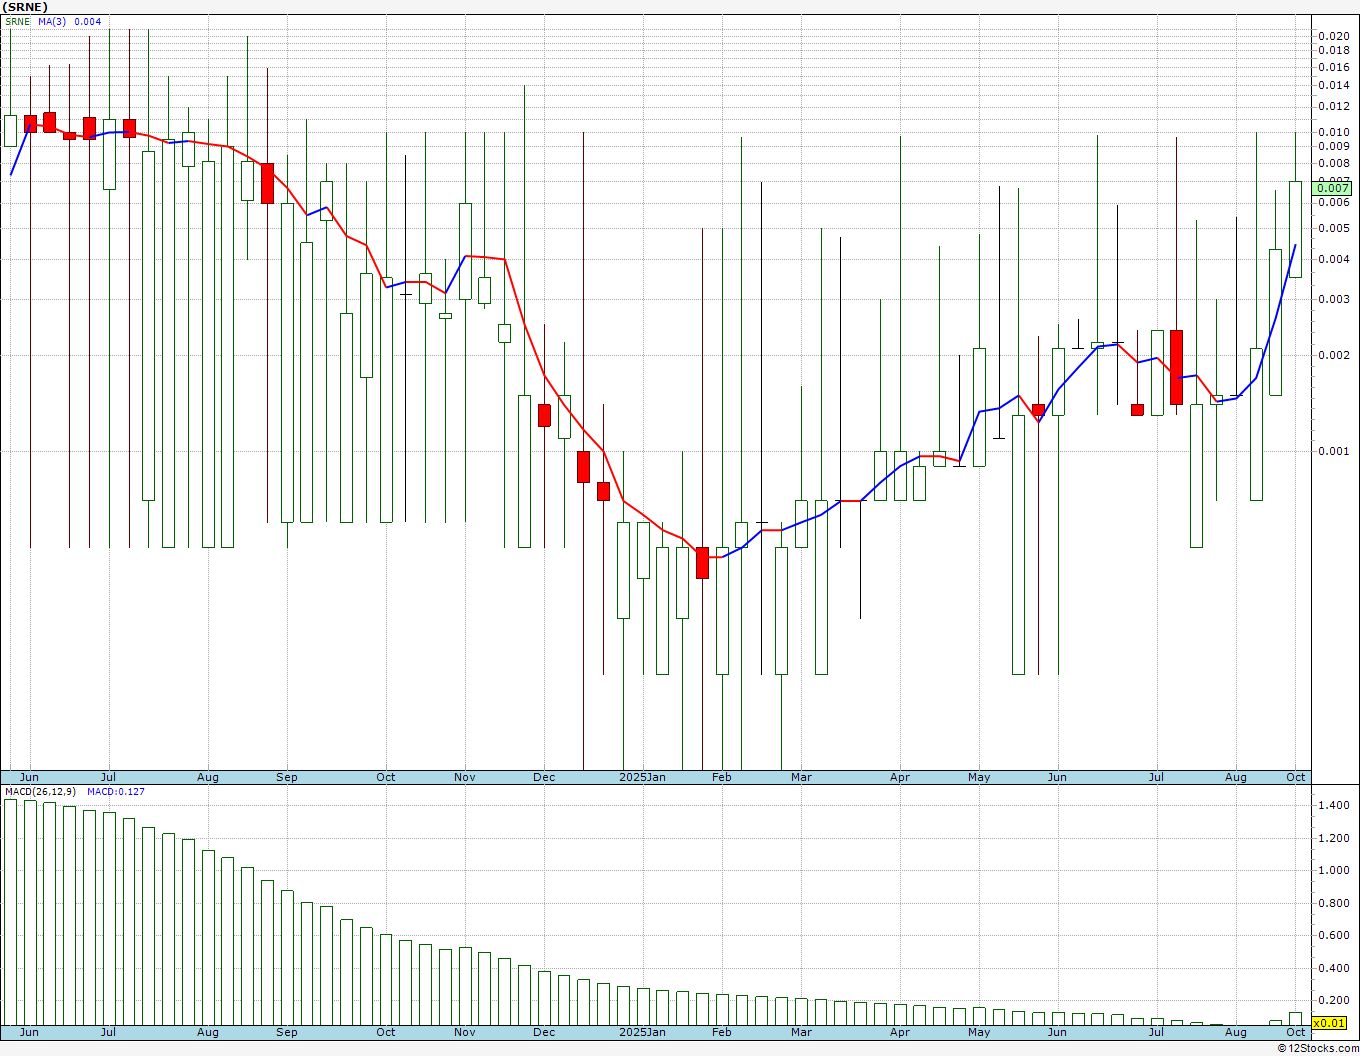Open the 12Stocks.com copyright link
The image size is (1360, 1056).
(x=1318, y=1048)
